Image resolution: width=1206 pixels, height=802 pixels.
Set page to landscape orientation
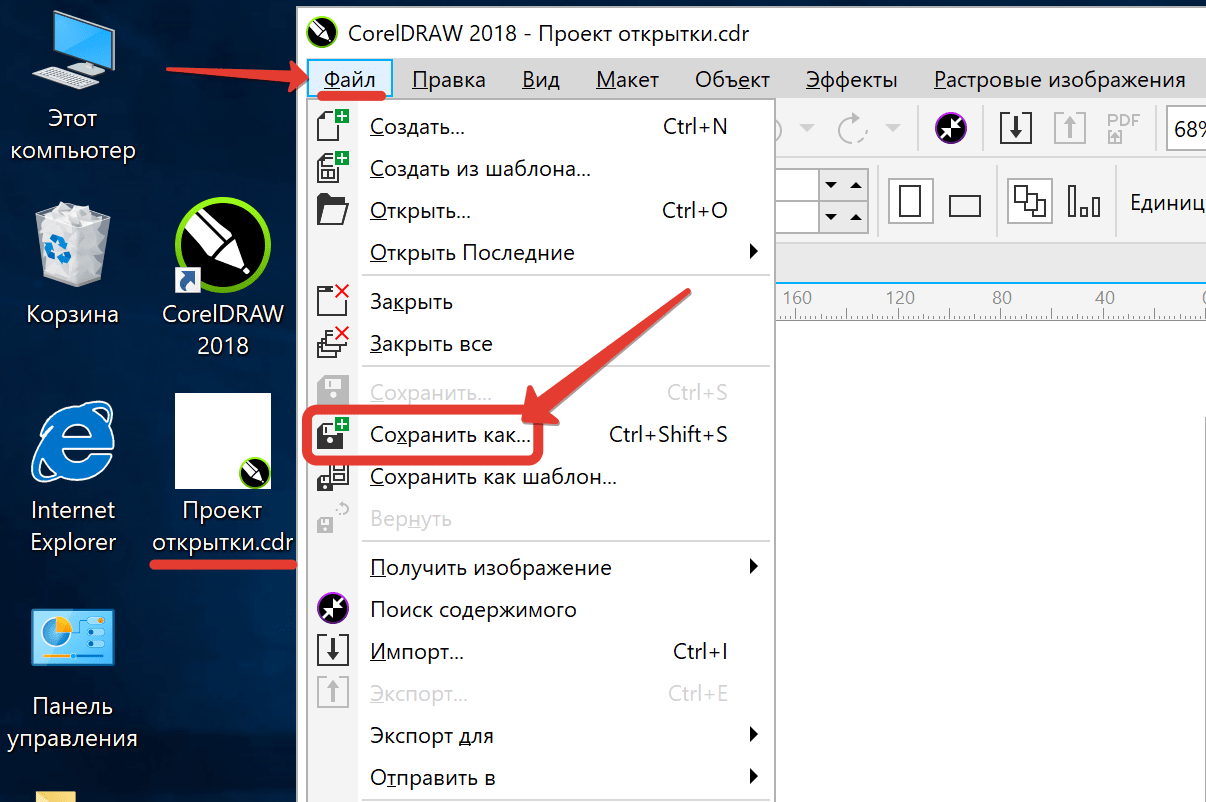[x=965, y=204]
